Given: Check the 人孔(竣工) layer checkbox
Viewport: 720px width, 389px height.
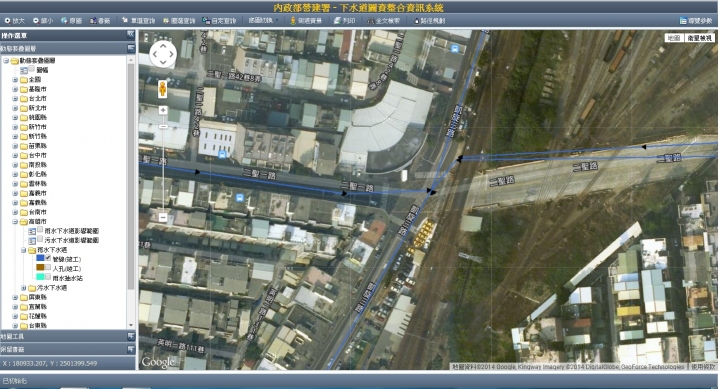Looking at the screenshot, I should pyautogui.click(x=48, y=268).
